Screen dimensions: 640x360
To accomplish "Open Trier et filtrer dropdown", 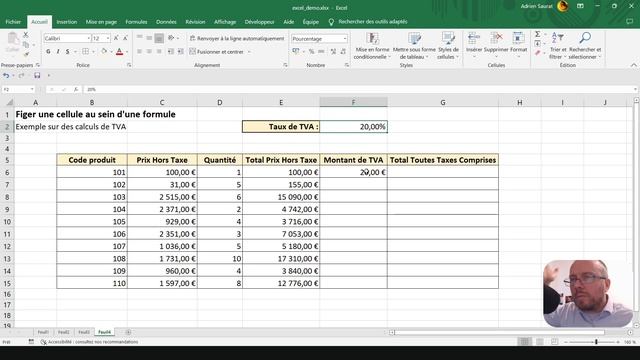I will click(558, 46).
